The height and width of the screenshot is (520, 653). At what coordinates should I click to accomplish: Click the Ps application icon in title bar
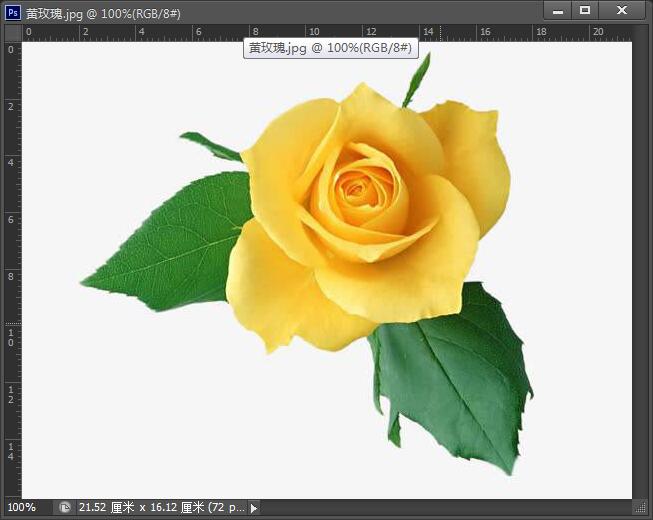click(x=13, y=13)
